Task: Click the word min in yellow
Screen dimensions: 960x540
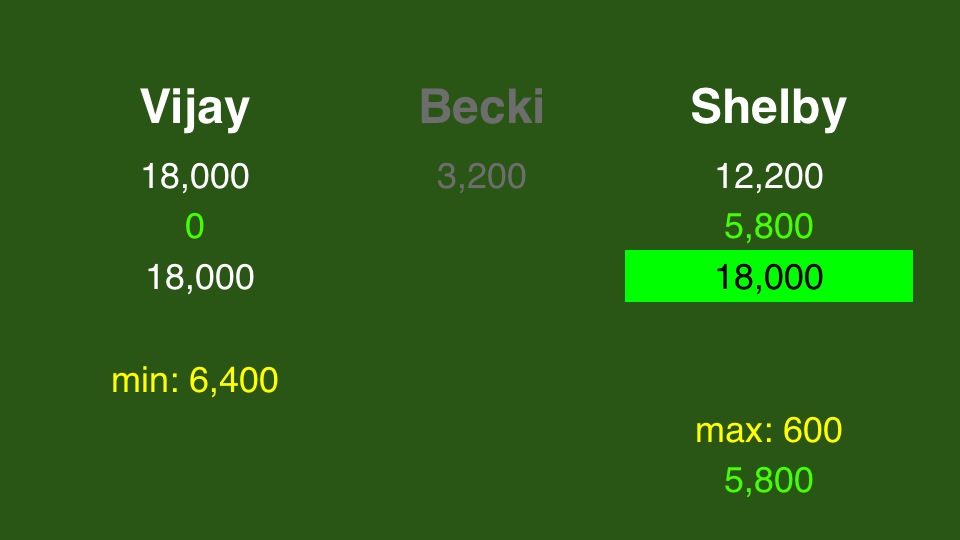Action: click(142, 380)
